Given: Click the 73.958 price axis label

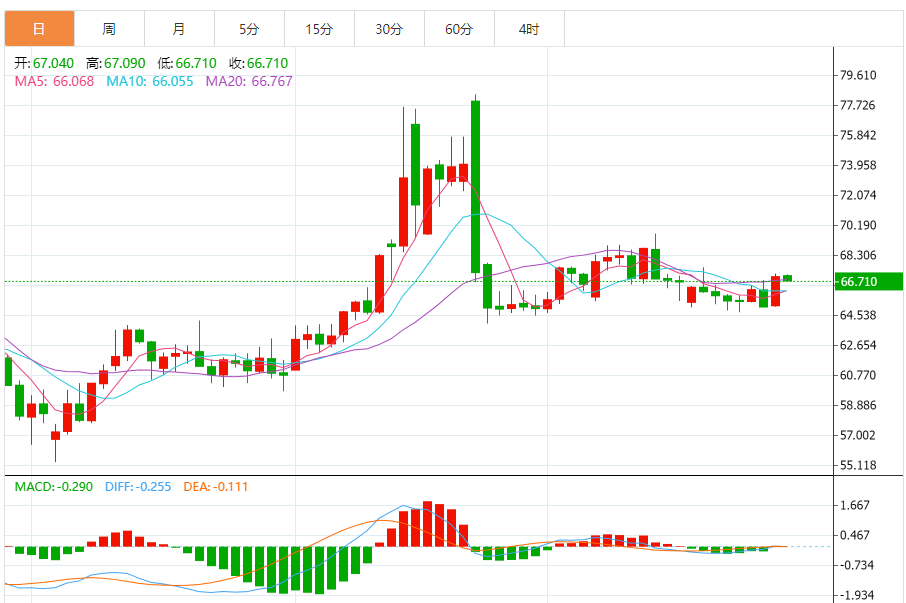Looking at the screenshot, I should pyautogui.click(x=858, y=165).
